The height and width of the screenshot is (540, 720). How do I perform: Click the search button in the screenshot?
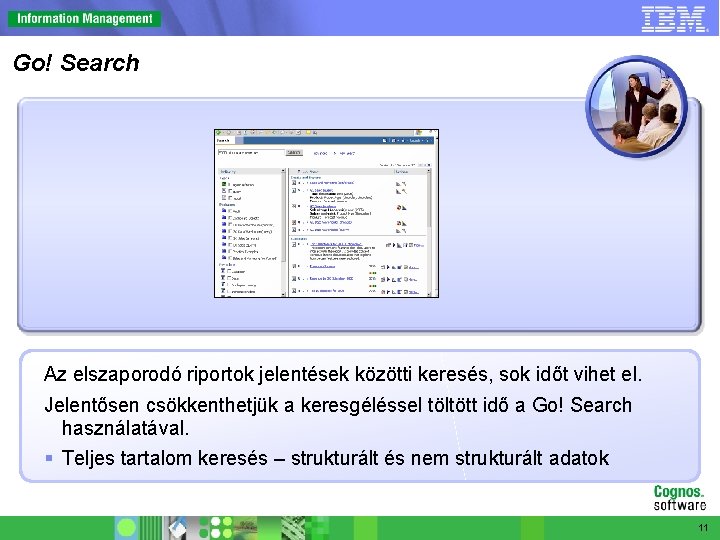click(x=294, y=152)
